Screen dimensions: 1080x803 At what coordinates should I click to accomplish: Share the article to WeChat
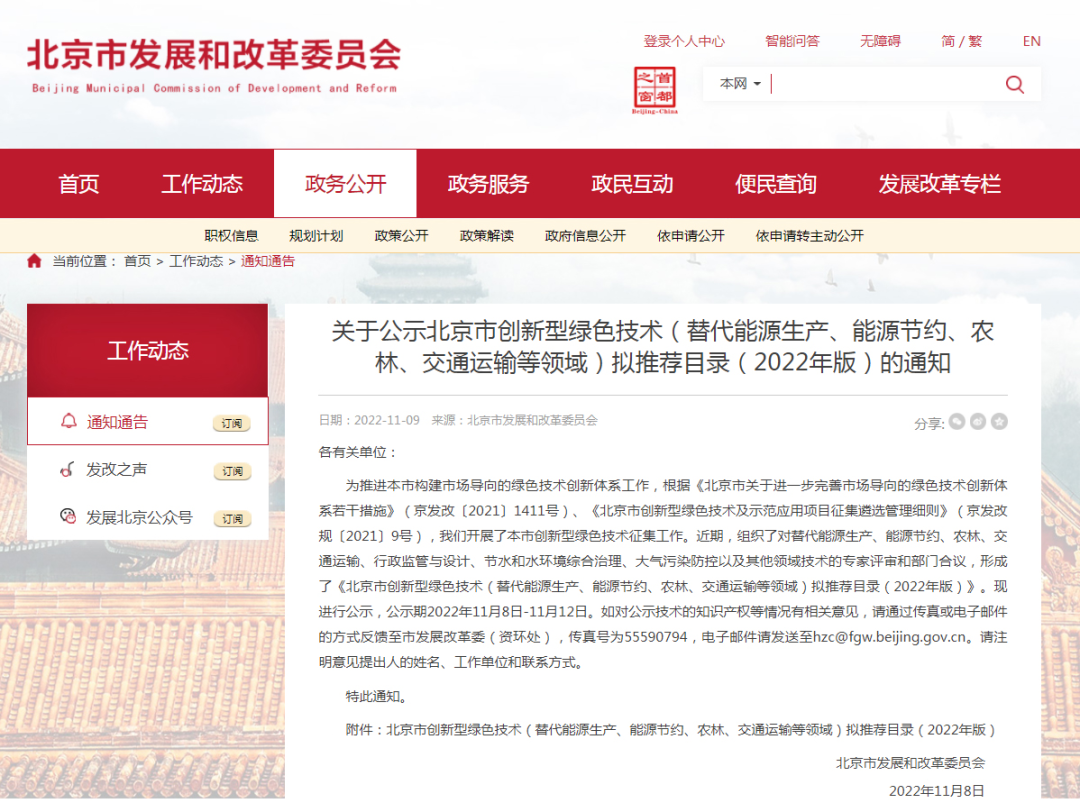point(956,421)
